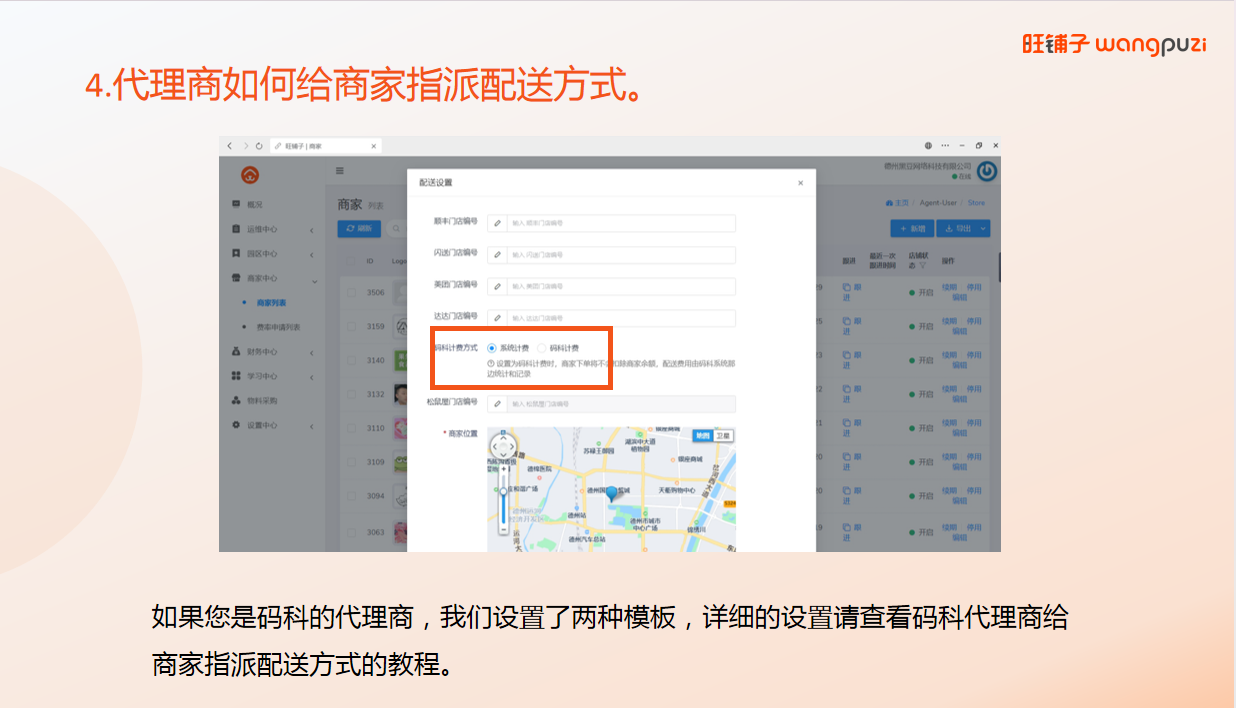Click the blue power icon in header
This screenshot has width=1236, height=708.
pyautogui.click(x=987, y=171)
